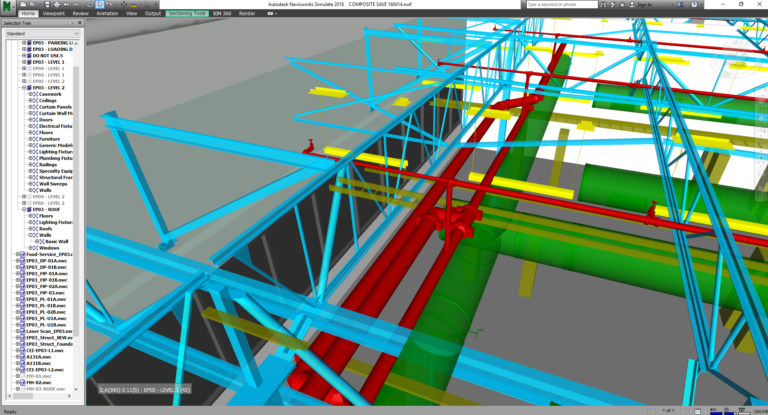
Task: Toggle auto-hide pin of Selection Tree panel
Action: [72, 23]
